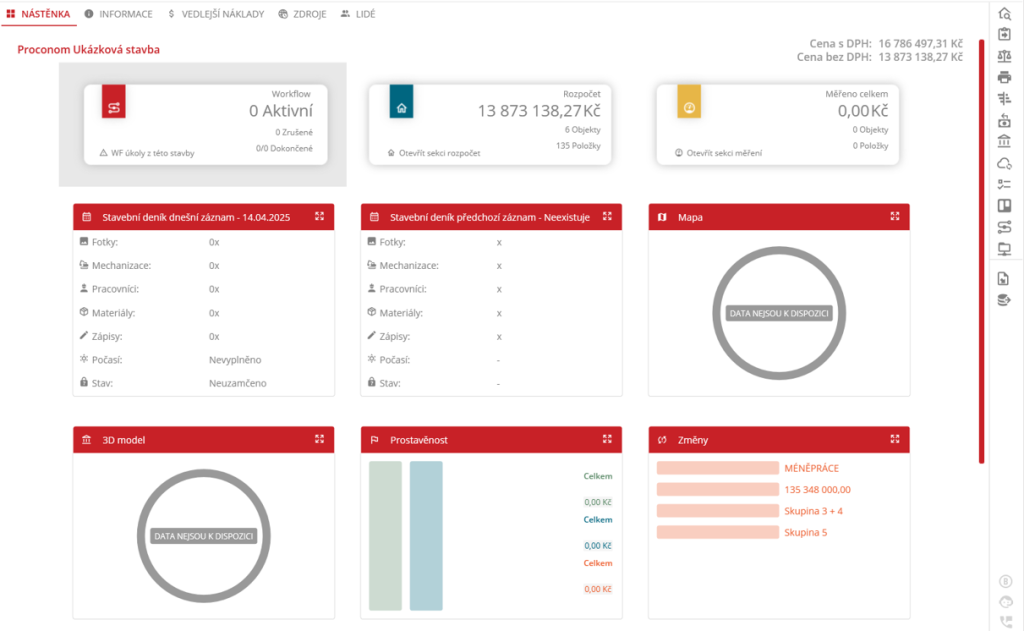
Task: Click the red vertical page scrollbar
Action: point(981,250)
